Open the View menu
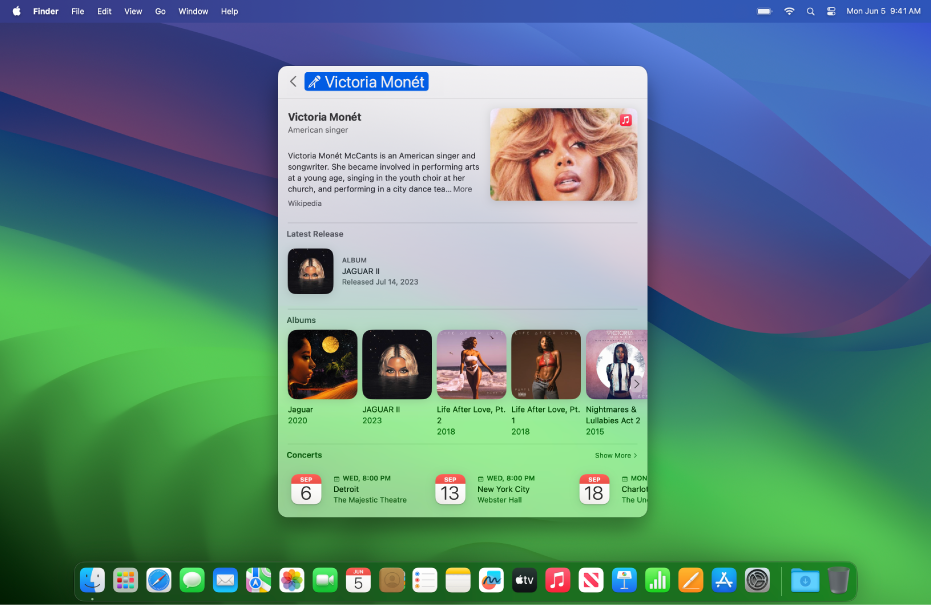The image size is (932, 606). tap(133, 11)
